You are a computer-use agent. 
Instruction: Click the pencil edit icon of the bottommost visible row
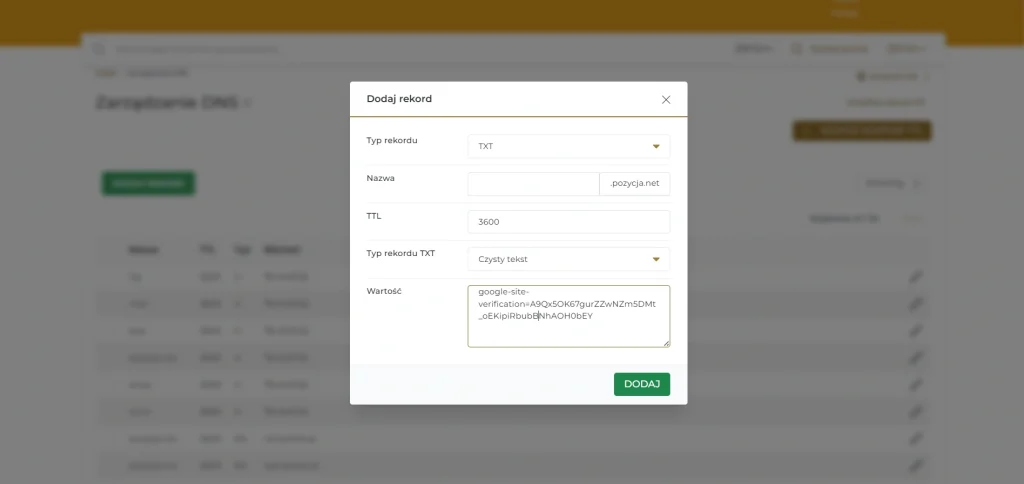916,466
